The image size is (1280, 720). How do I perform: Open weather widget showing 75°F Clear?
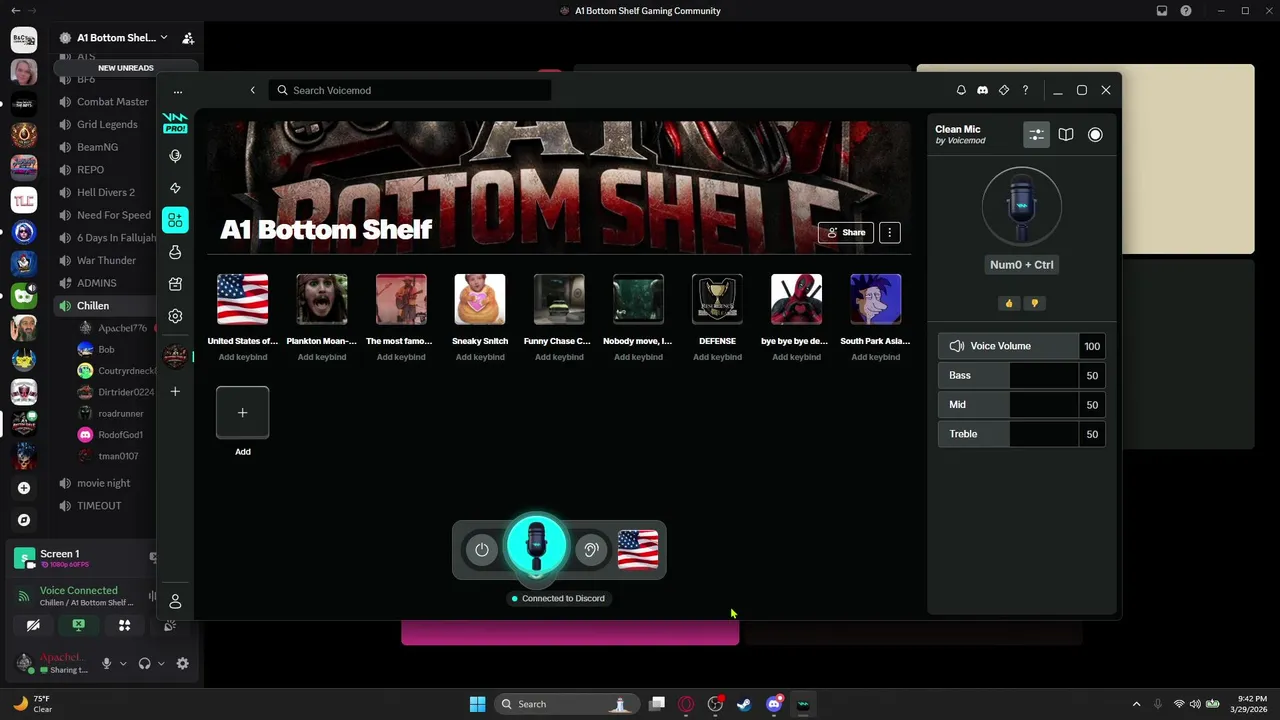[32, 704]
